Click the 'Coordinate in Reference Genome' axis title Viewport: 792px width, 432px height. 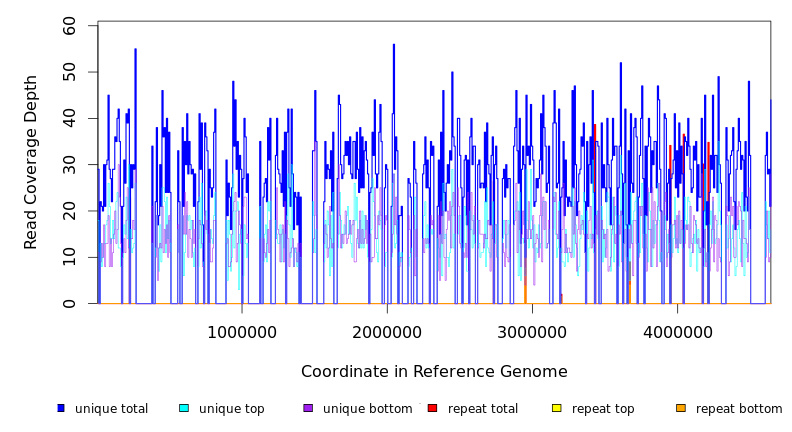(x=434, y=372)
